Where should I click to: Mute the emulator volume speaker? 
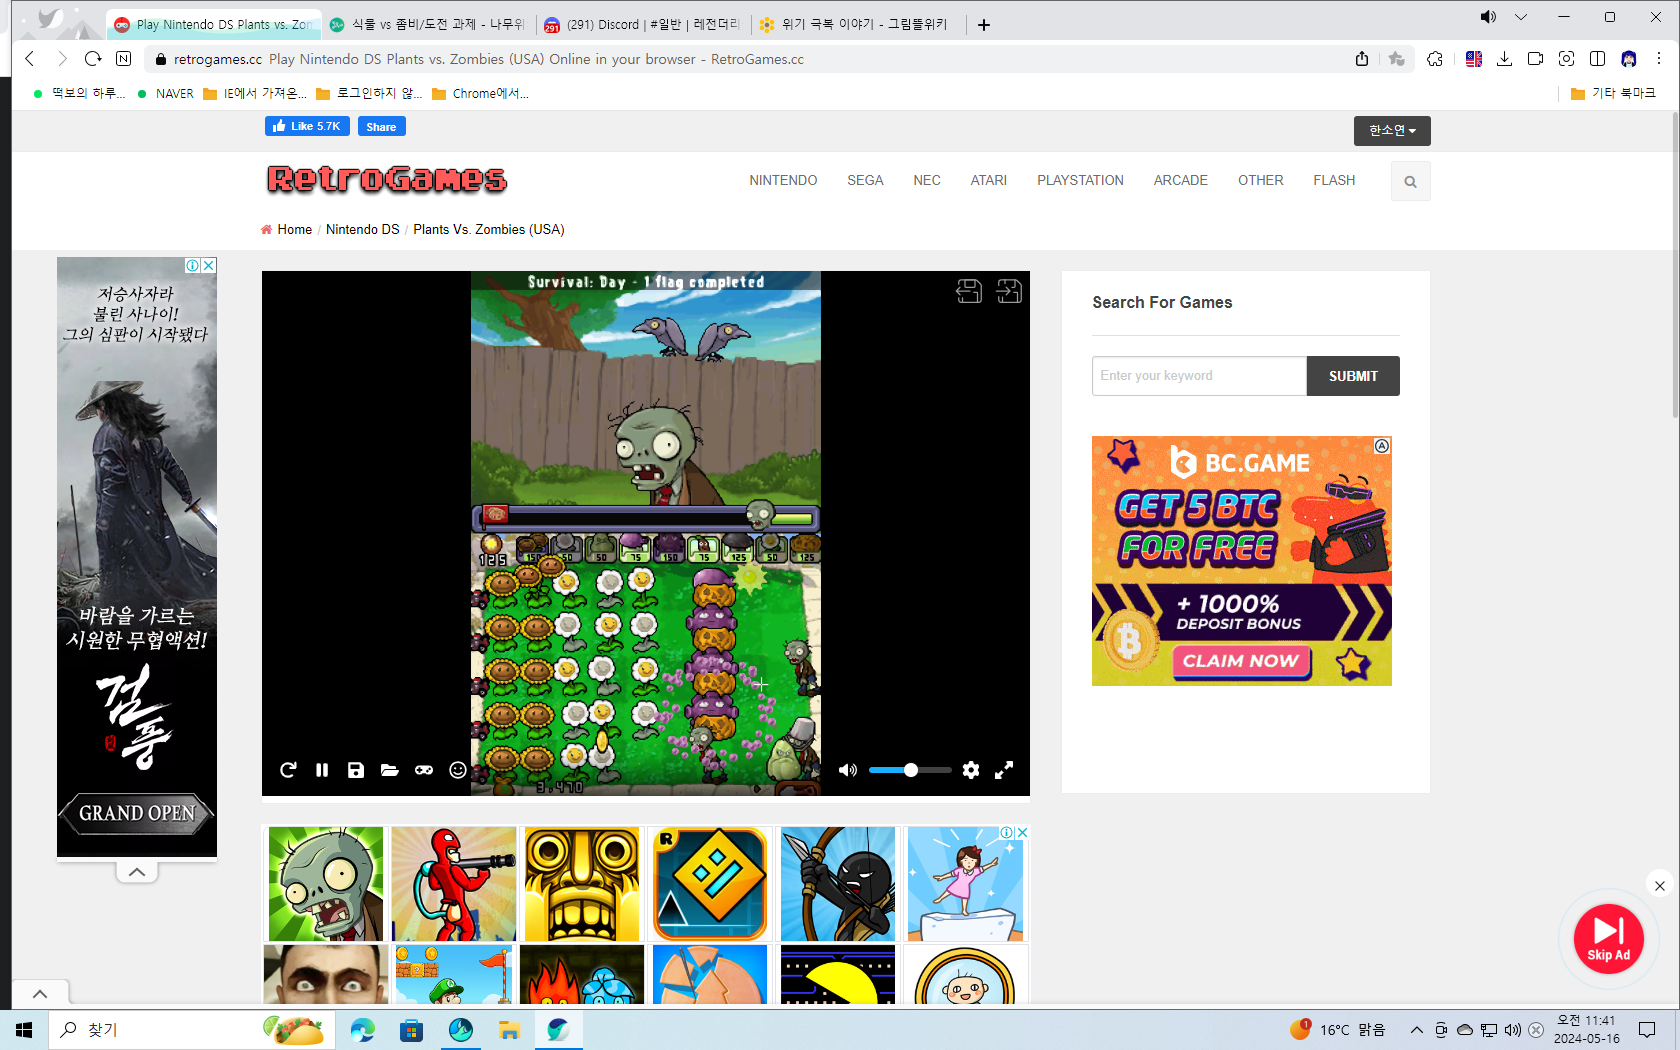(848, 770)
